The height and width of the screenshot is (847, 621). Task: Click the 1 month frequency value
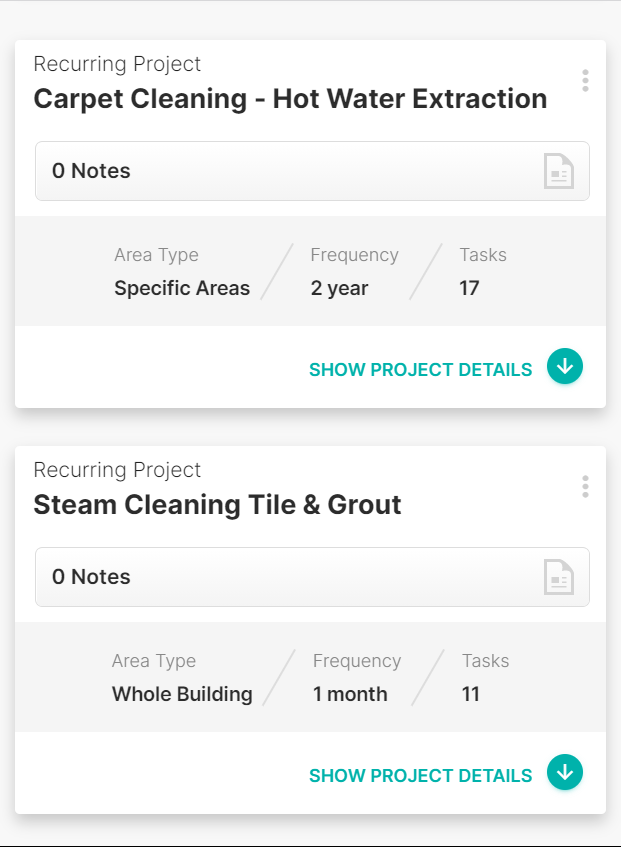point(350,694)
